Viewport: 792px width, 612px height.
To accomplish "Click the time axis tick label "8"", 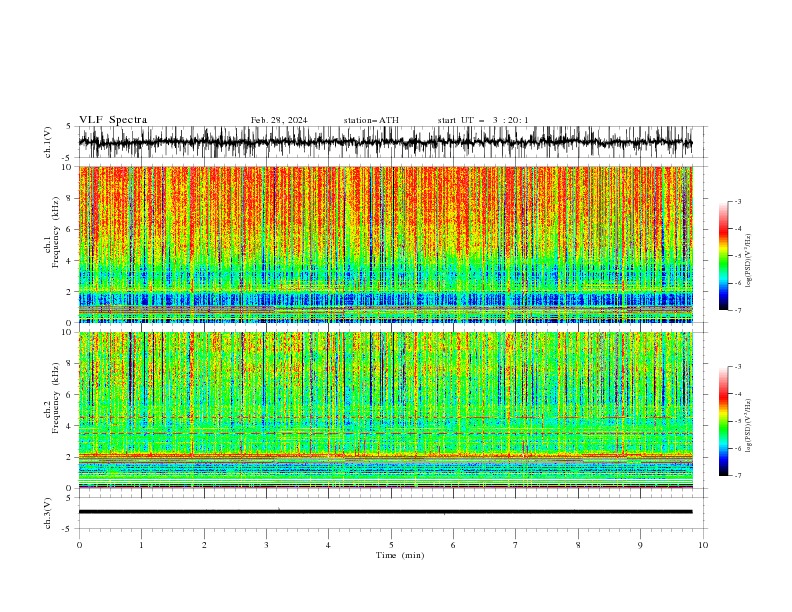I will (x=578, y=545).
